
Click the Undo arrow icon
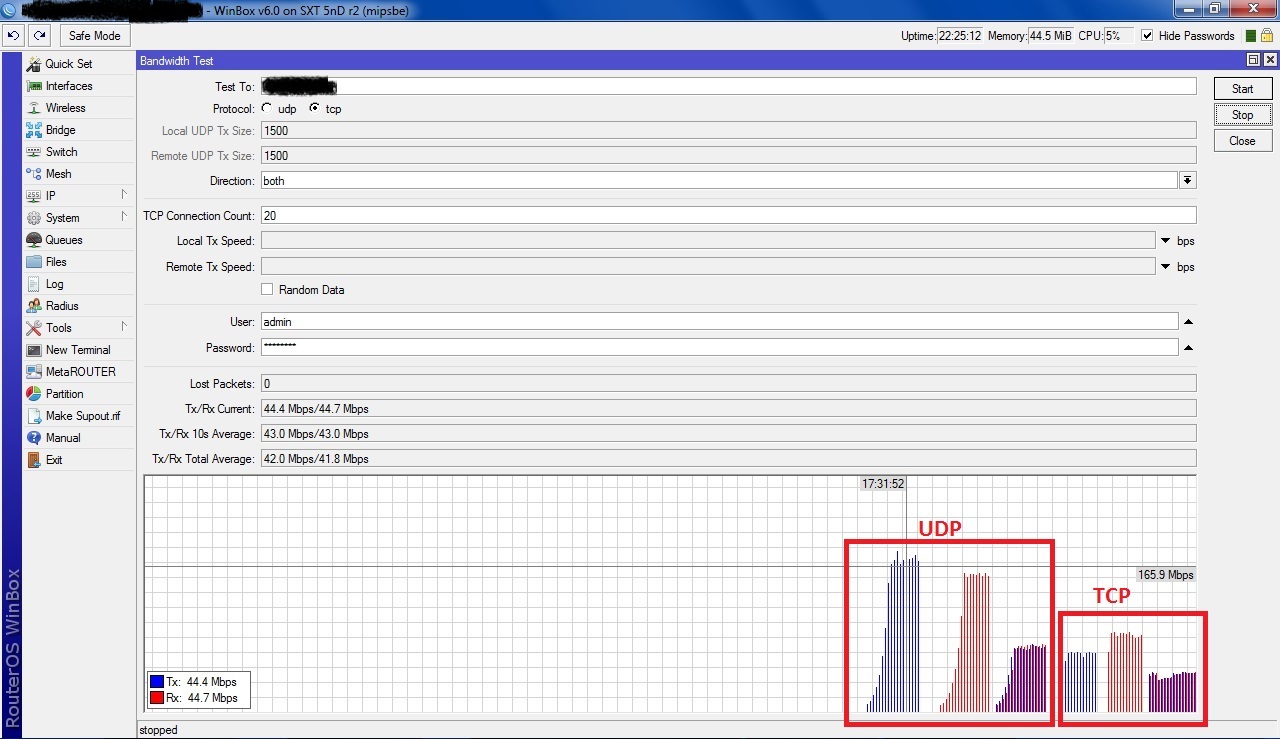pos(13,35)
